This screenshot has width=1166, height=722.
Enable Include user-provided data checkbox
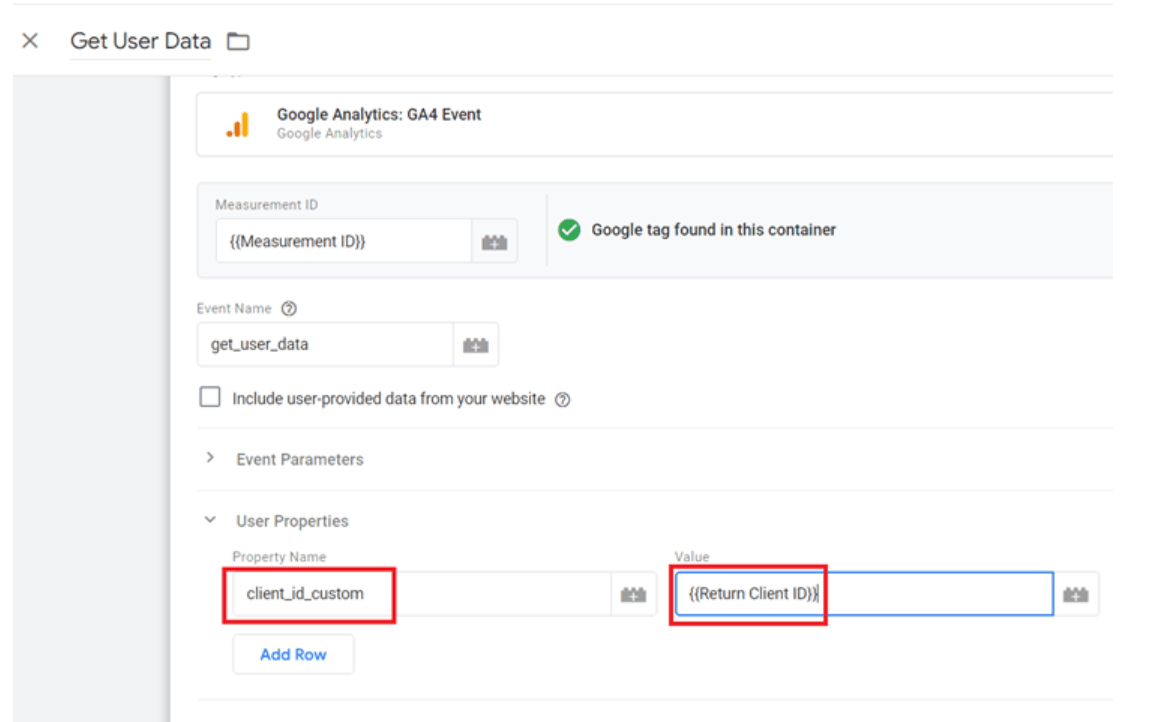click(x=210, y=397)
